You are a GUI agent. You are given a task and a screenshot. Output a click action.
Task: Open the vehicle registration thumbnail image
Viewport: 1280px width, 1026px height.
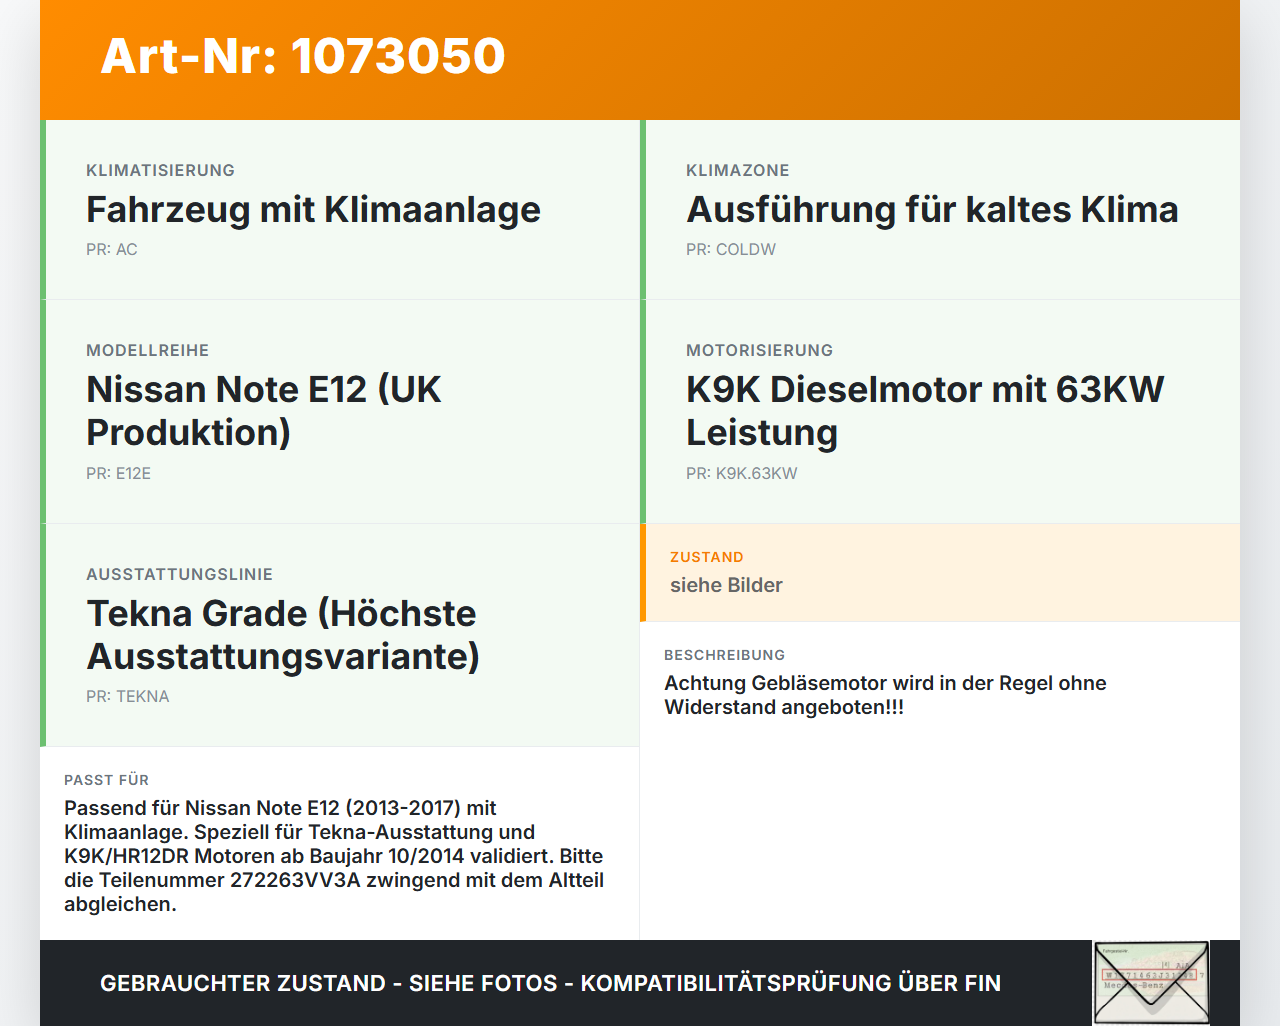(1151, 983)
